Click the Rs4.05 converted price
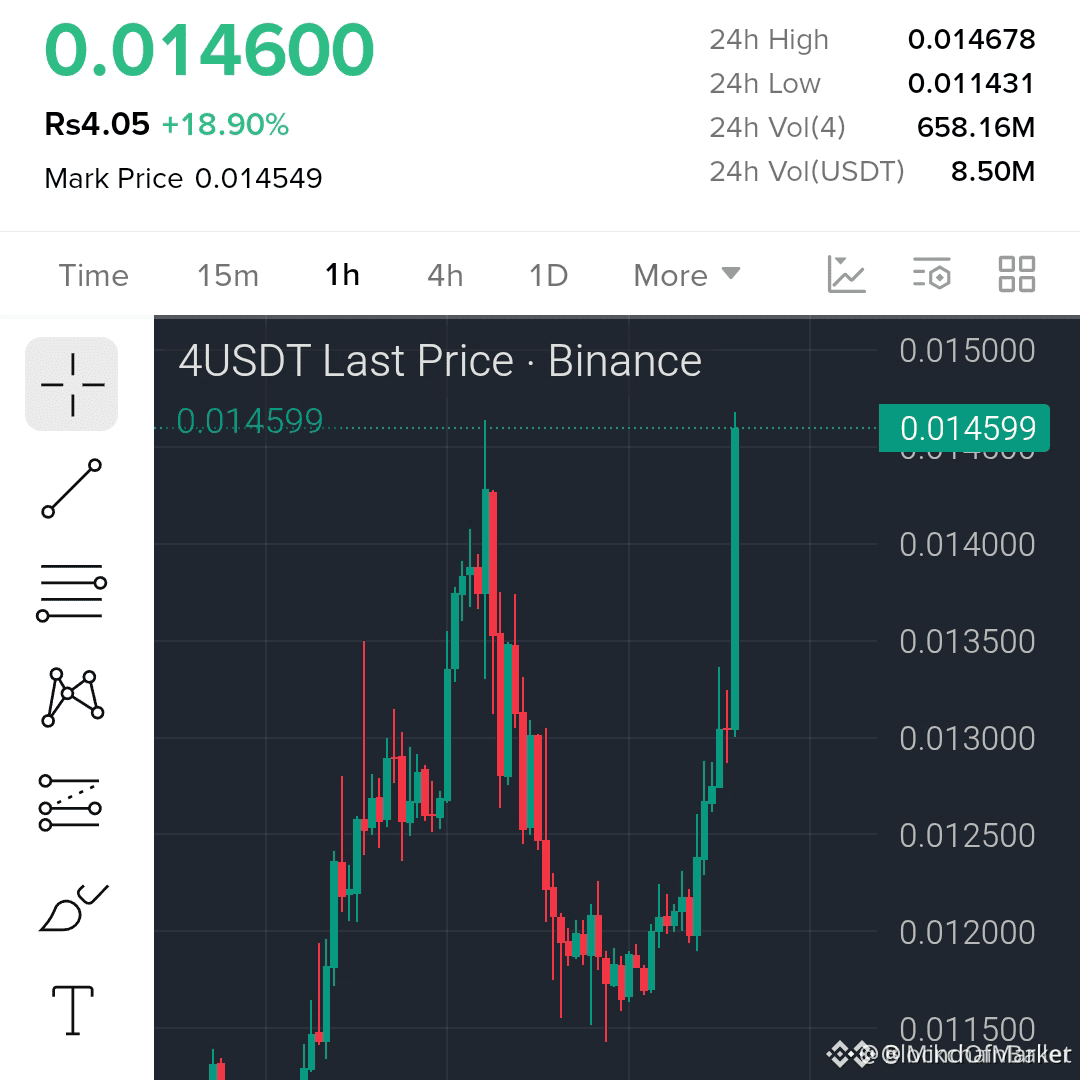Viewport: 1080px width, 1080px height. 97,125
